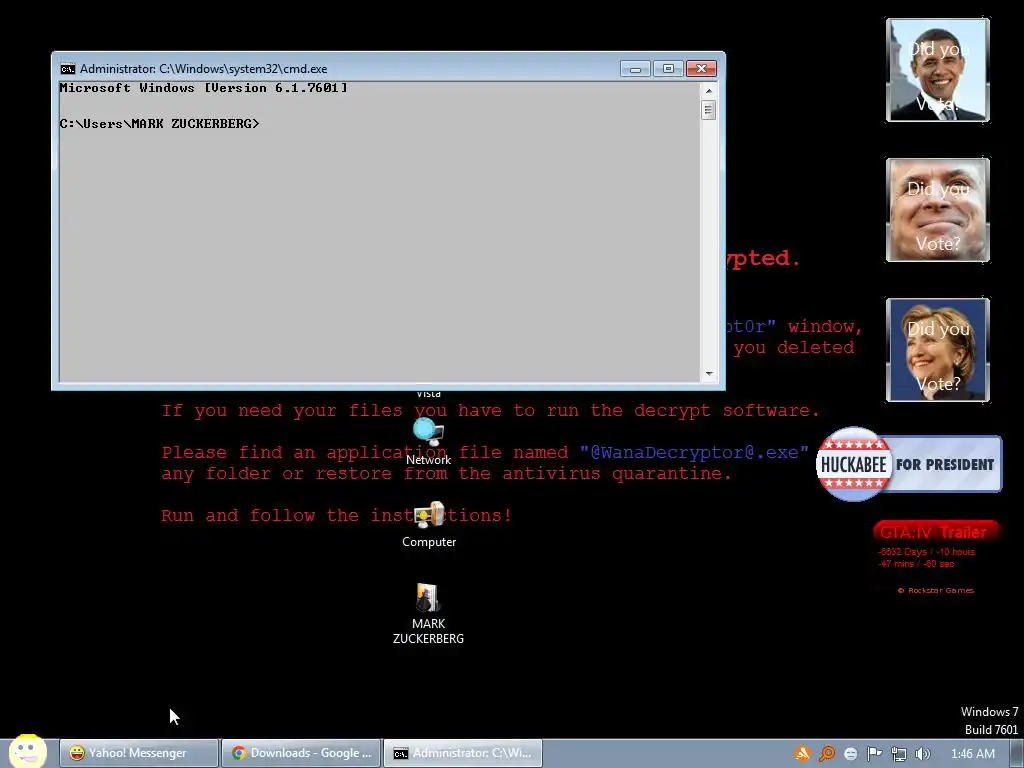Click the volume speaker tray icon
1024x768 pixels.
922,754
